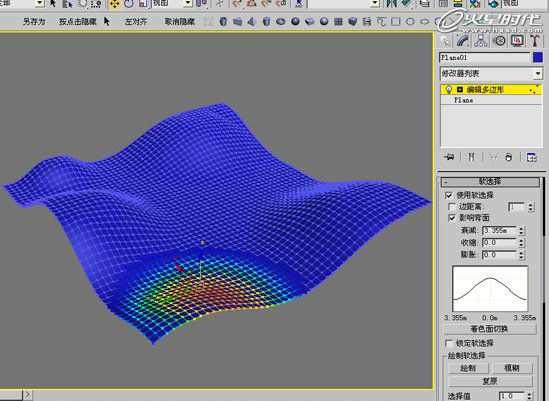Open the Utilities hammer panel tab
The height and width of the screenshot is (401, 549).
(535, 41)
